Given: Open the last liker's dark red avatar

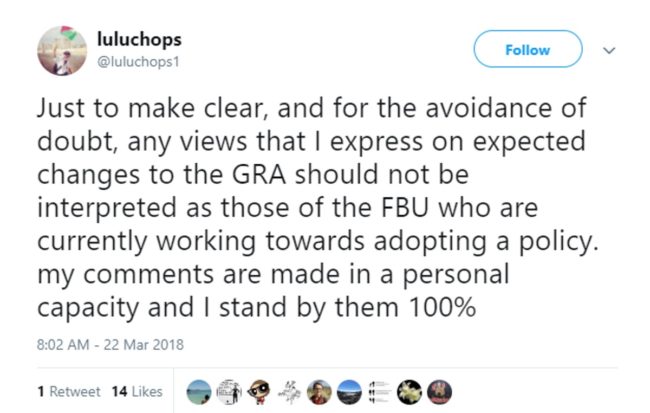Looking at the screenshot, I should click(x=438, y=390).
